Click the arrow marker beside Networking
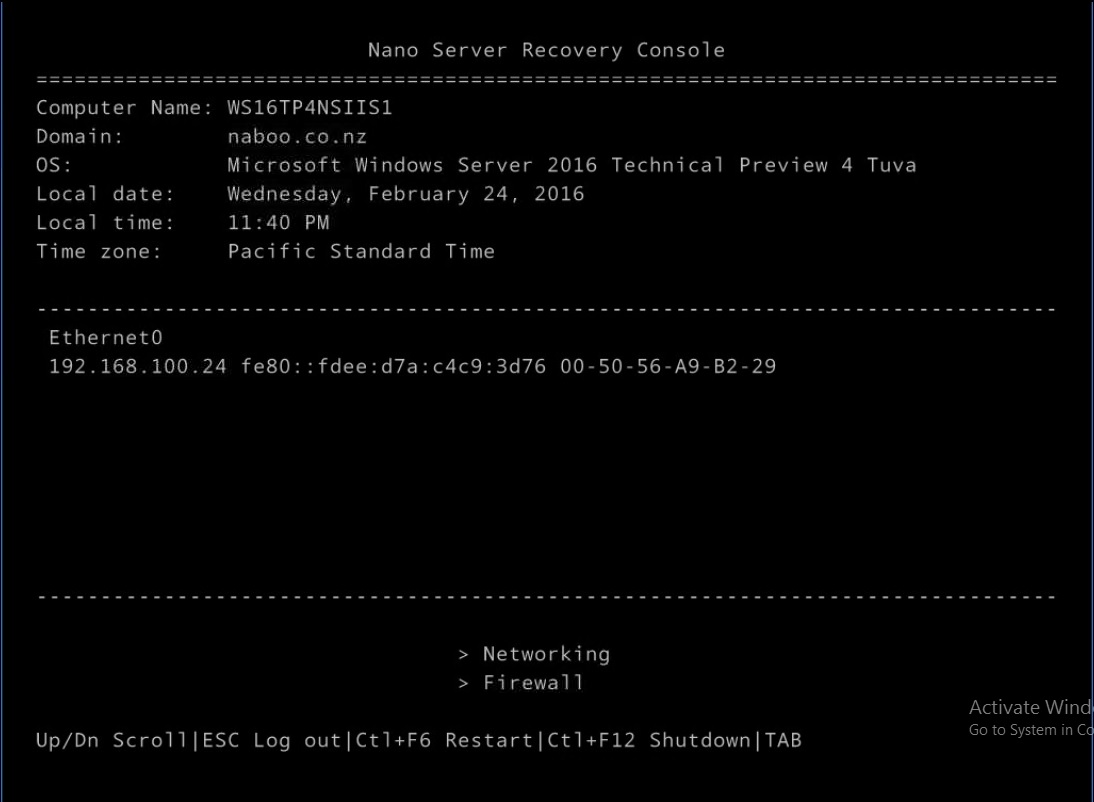 (x=463, y=655)
